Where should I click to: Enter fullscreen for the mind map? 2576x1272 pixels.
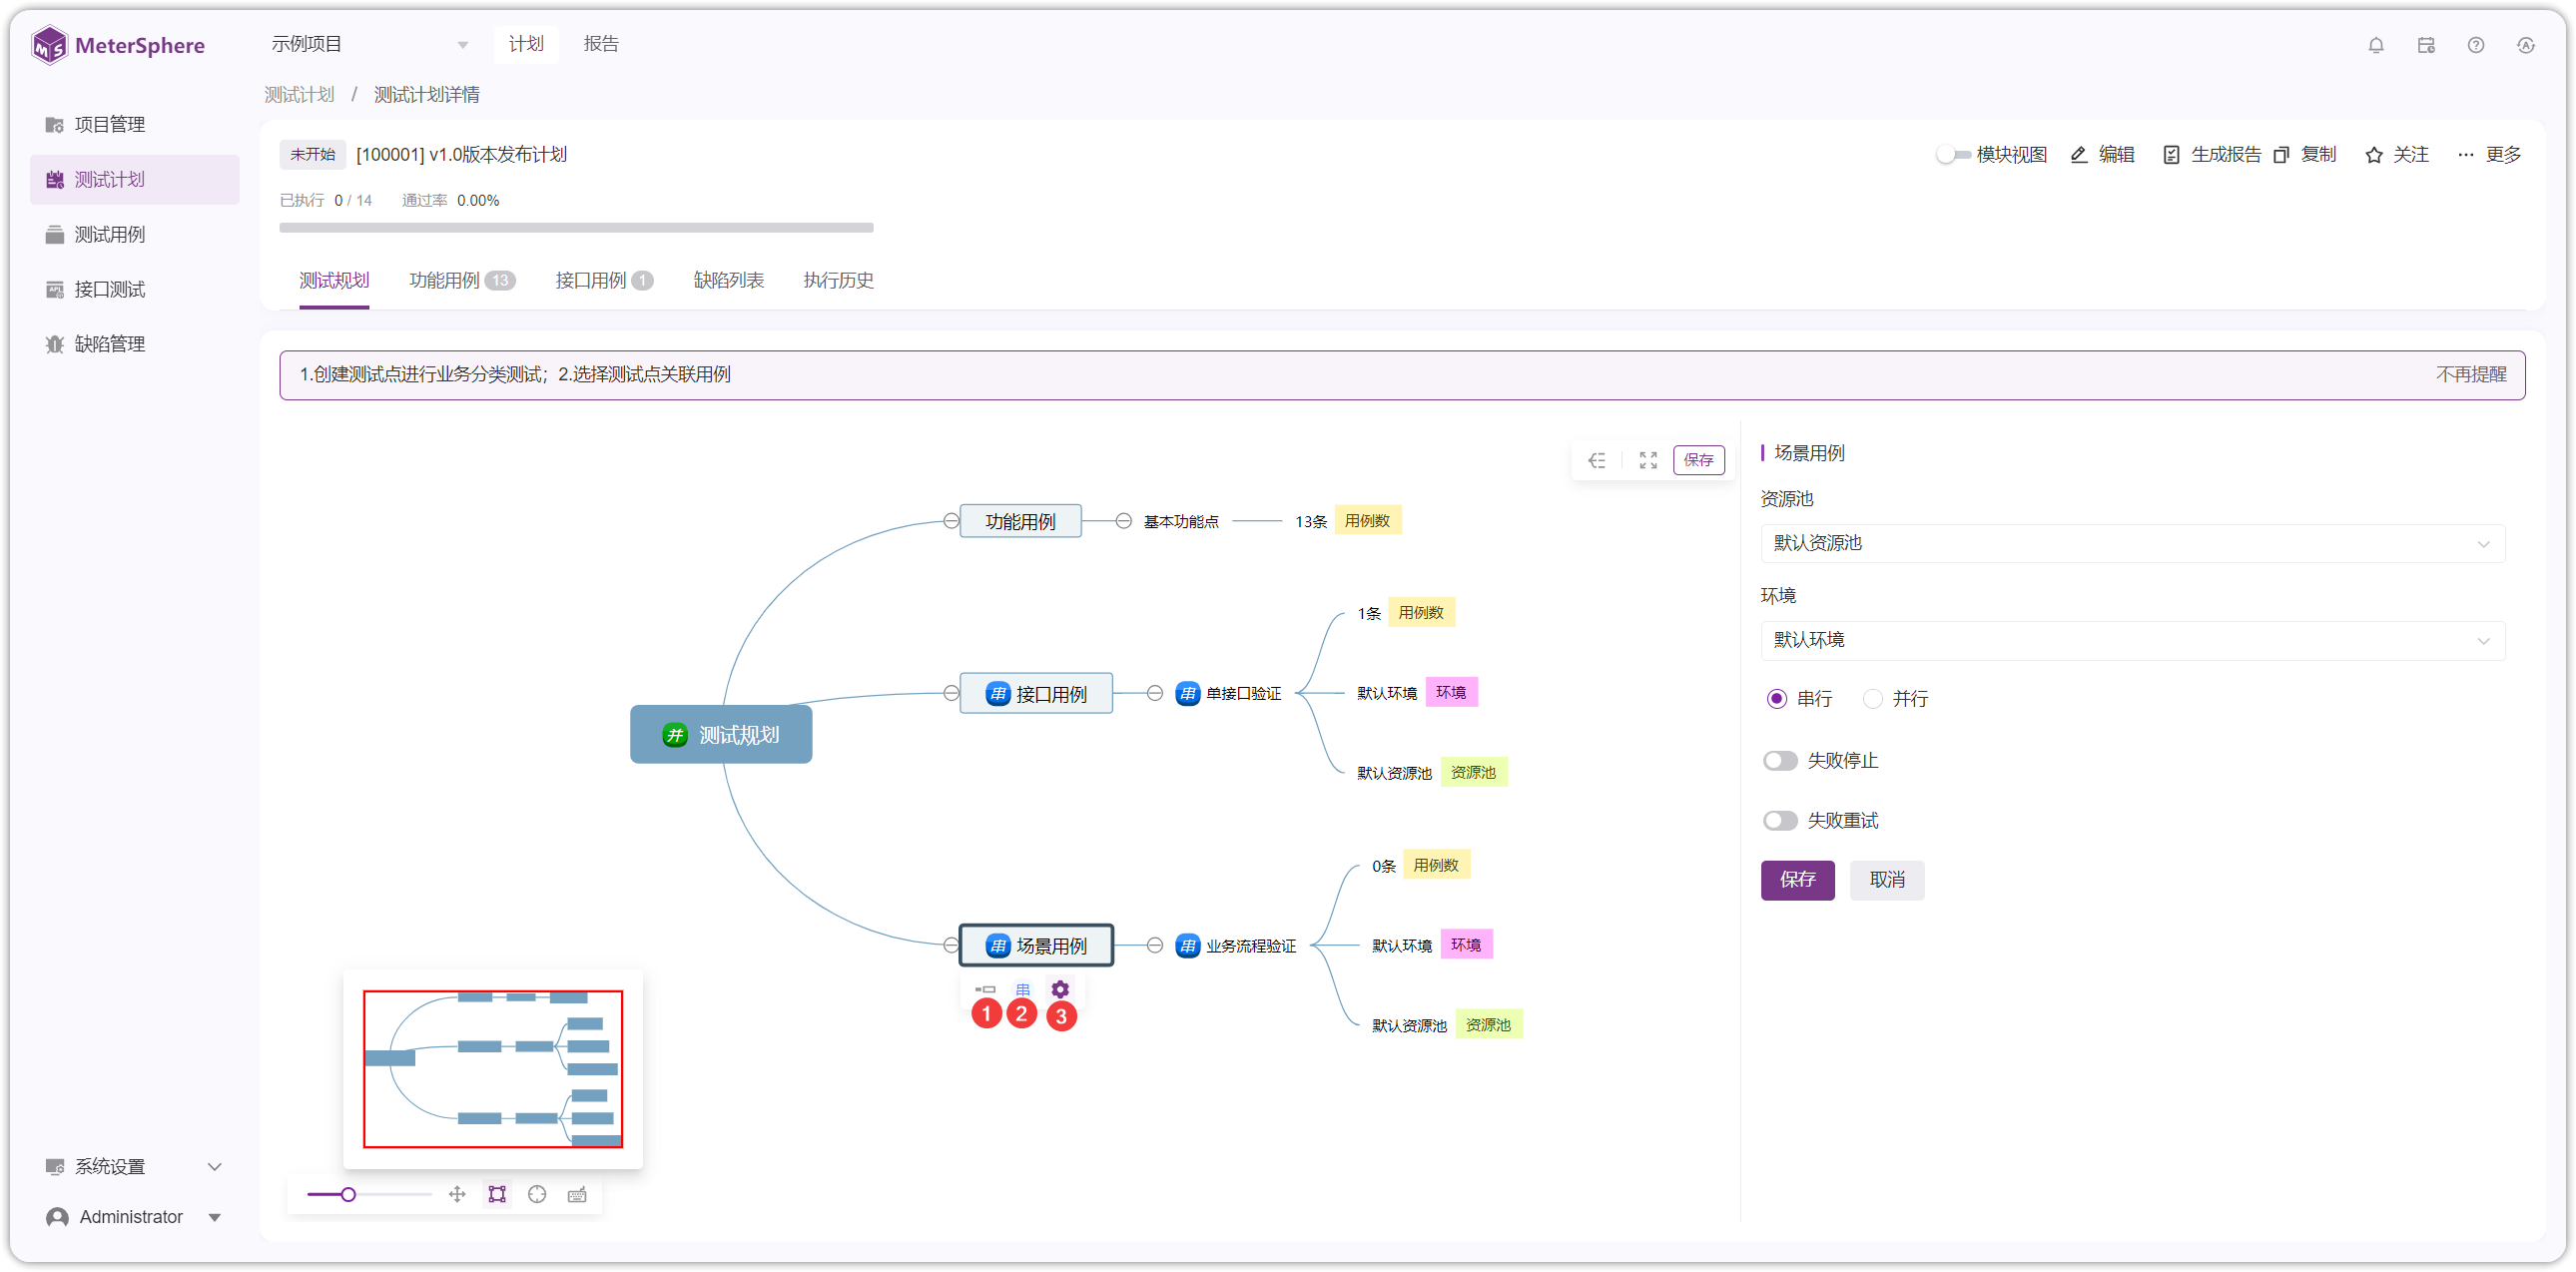tap(1648, 460)
